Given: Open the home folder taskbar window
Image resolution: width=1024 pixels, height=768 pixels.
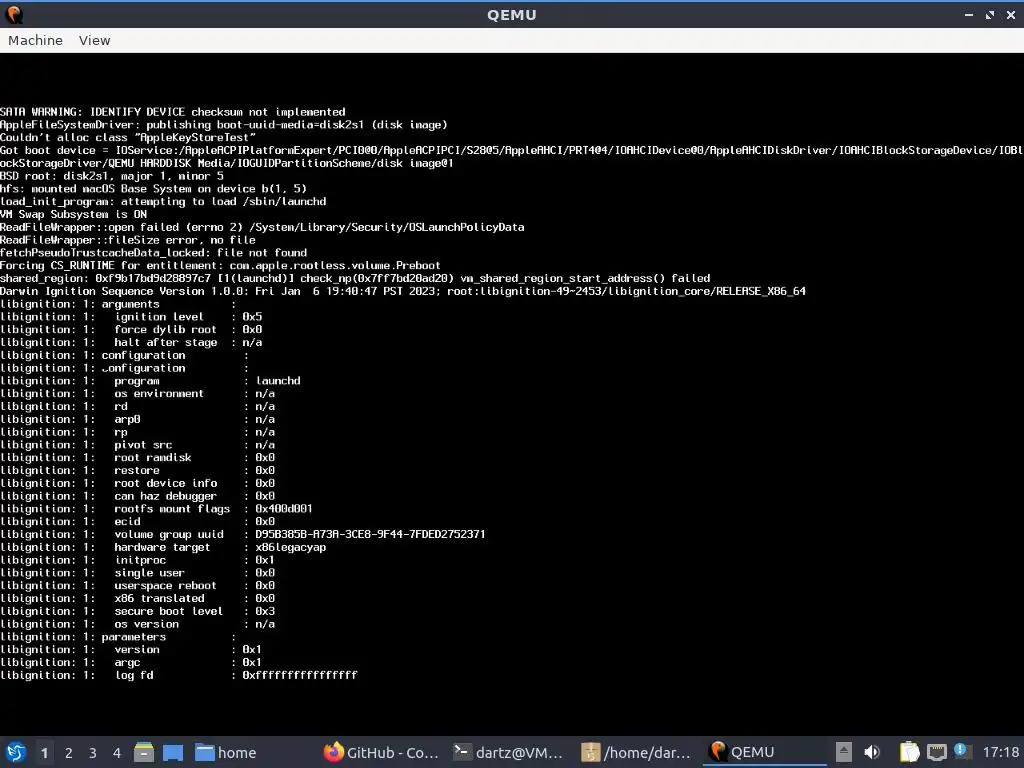Looking at the screenshot, I should [226, 752].
